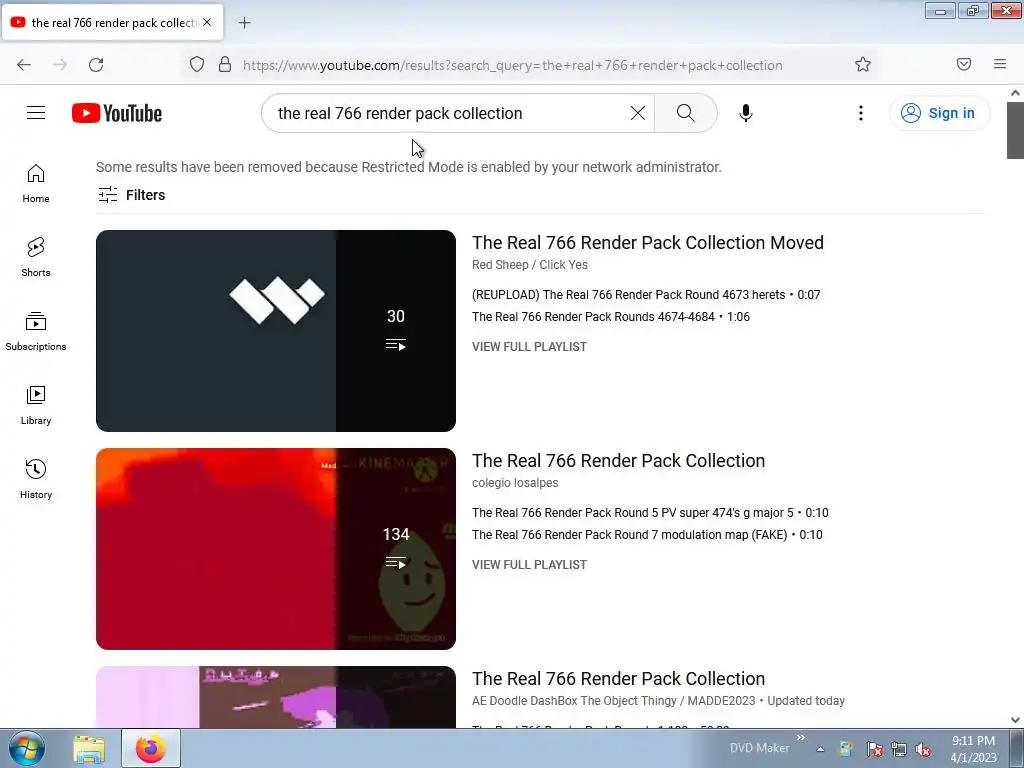This screenshot has width=1024, height=768.
Task: Go back in Firefox
Action: (24, 64)
